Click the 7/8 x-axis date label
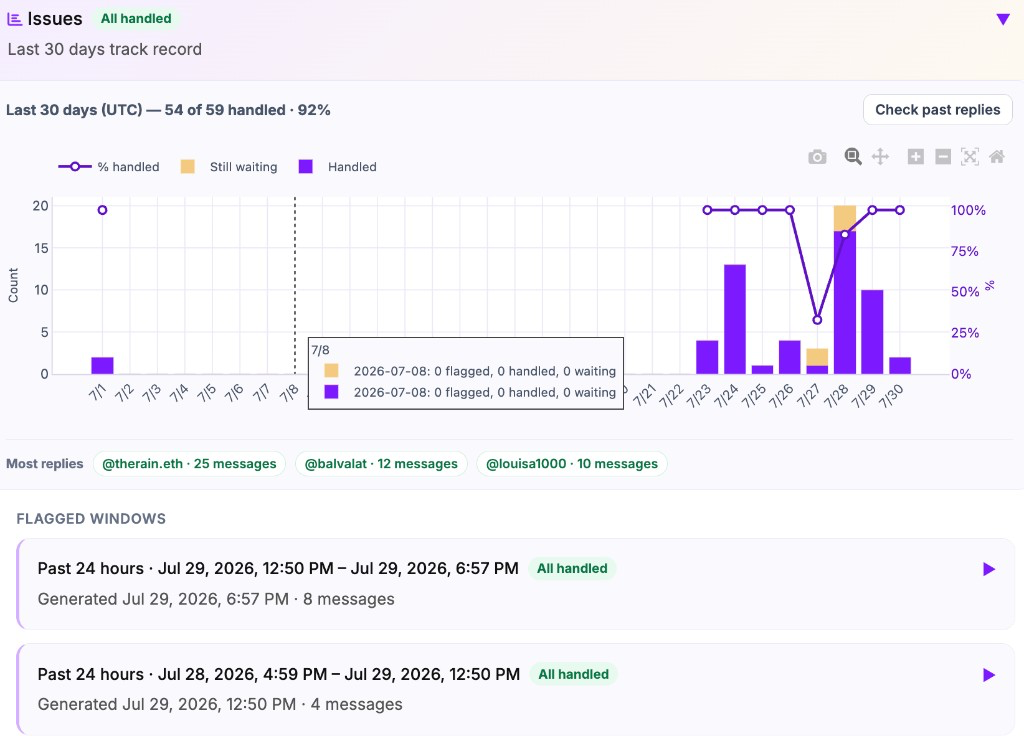 289,394
